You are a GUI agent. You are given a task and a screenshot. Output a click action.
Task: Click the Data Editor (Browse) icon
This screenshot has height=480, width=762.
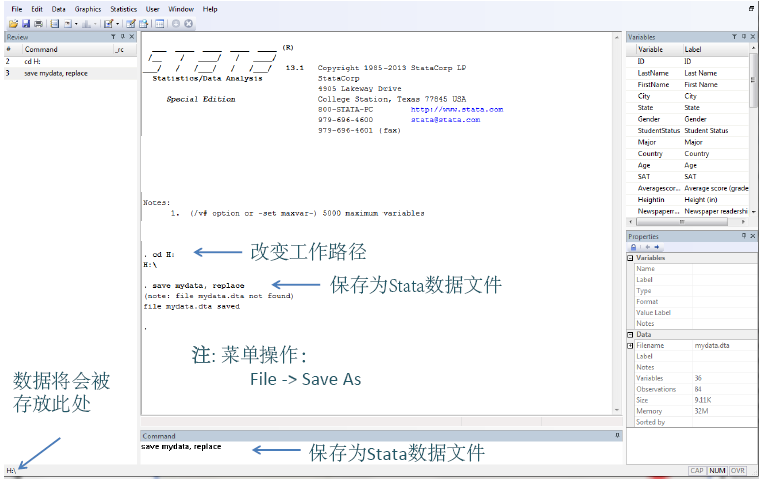143,23
